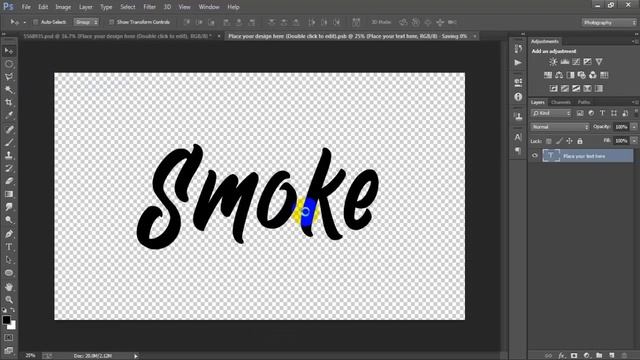The image size is (640, 360).
Task: Select the Zoom tool in the toolbox
Action: (x=9, y=300)
